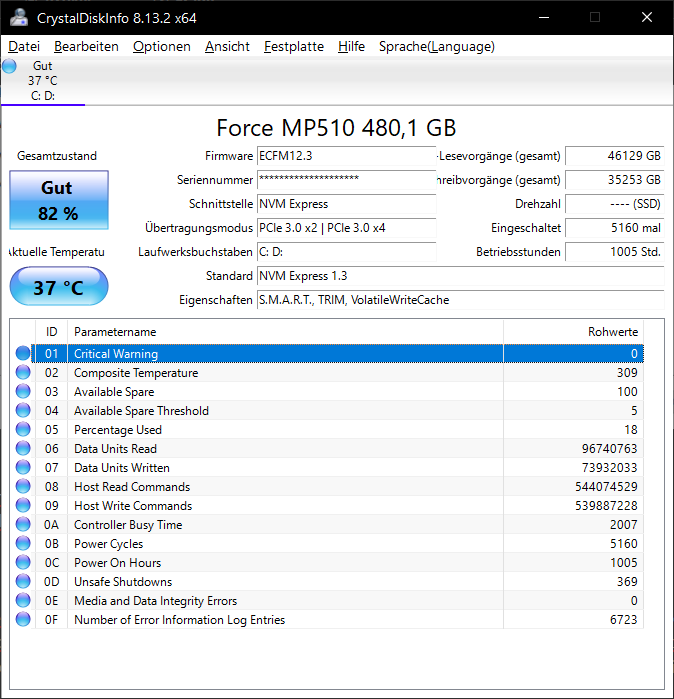Select the Available Spare Threshold parameter name
The image size is (674, 699).
[141, 411]
